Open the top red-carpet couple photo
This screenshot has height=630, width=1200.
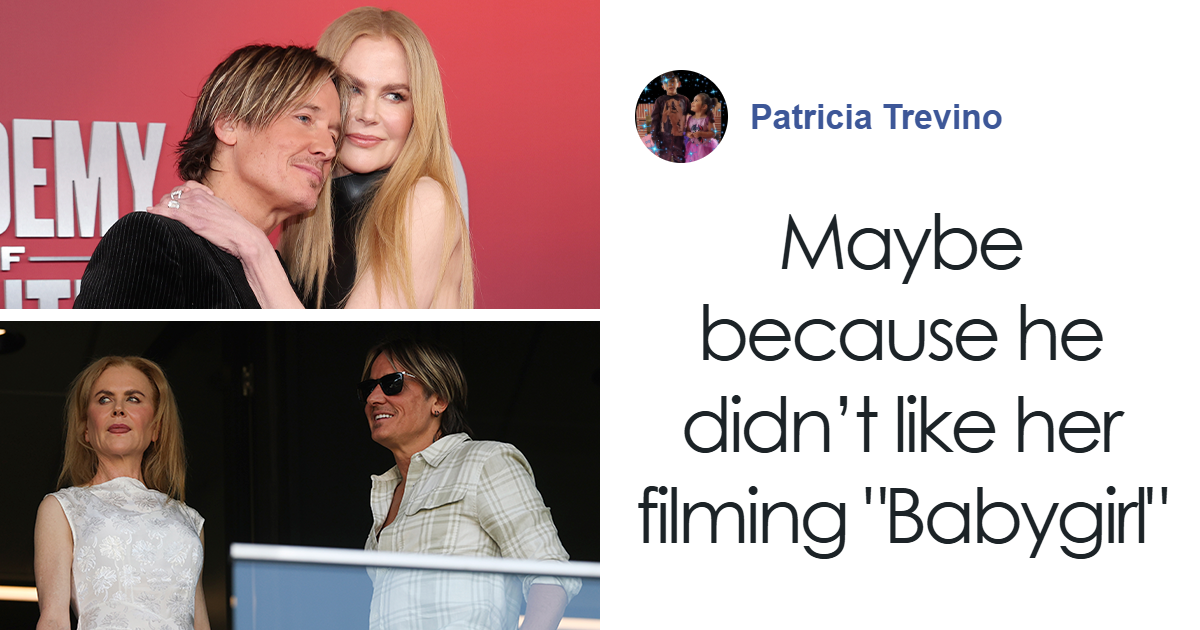pyautogui.click(x=300, y=154)
